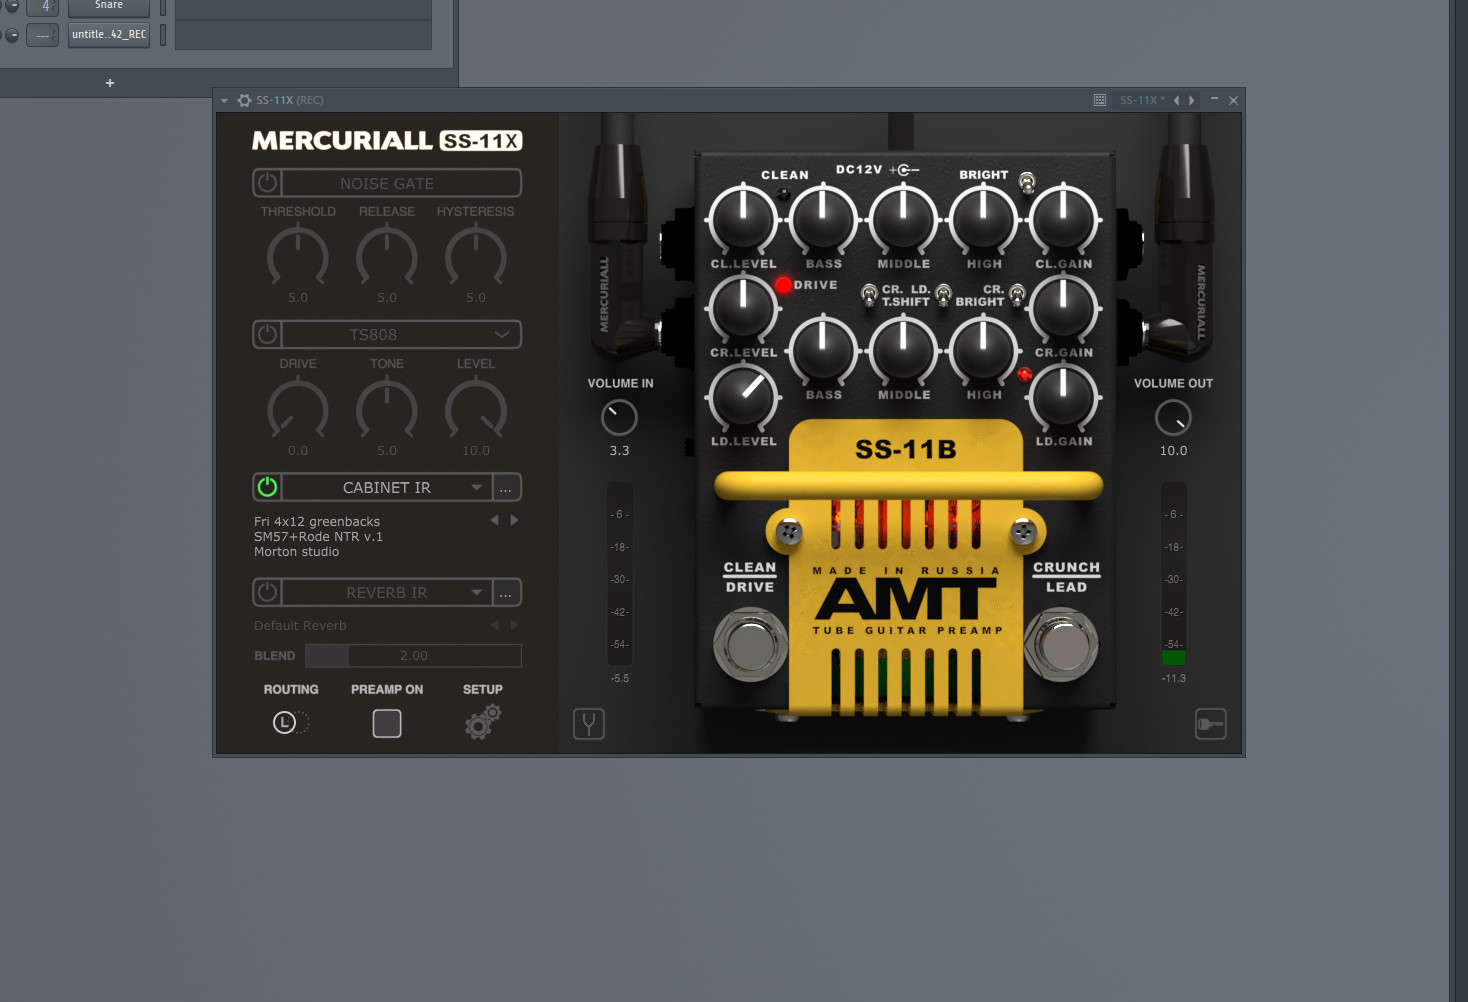This screenshot has height=1002, width=1468.
Task: Browse cabinet IR files with the ellipsis button
Action: (x=506, y=487)
